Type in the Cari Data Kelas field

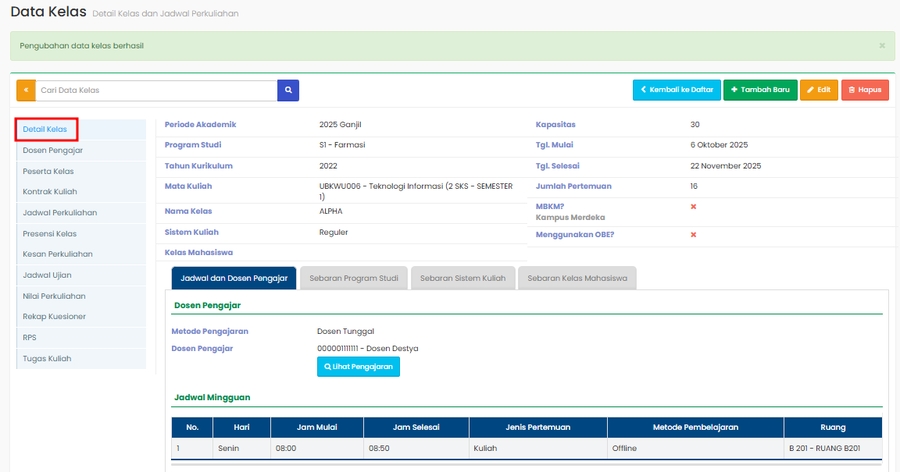tap(156, 90)
